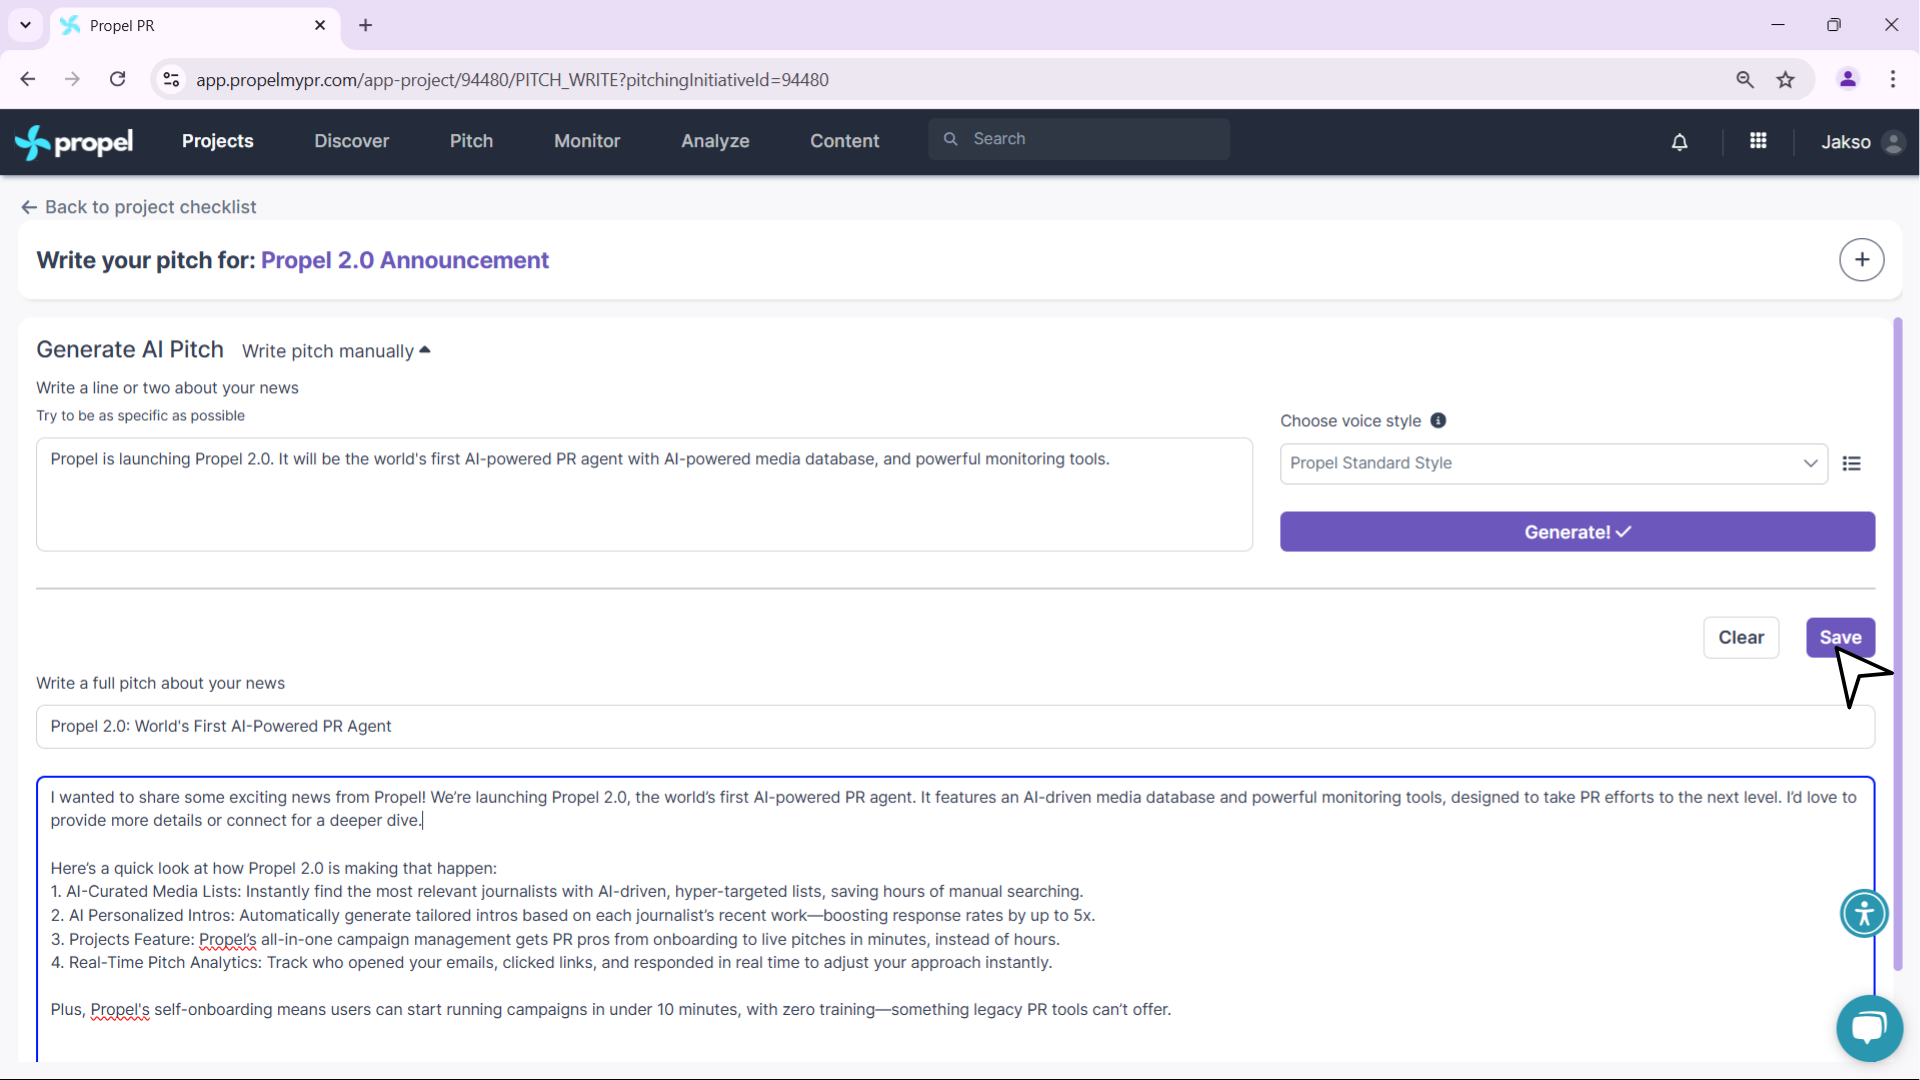This screenshot has width=1920, height=1080.
Task: Close the Propel PR tab
Action: 320,25
